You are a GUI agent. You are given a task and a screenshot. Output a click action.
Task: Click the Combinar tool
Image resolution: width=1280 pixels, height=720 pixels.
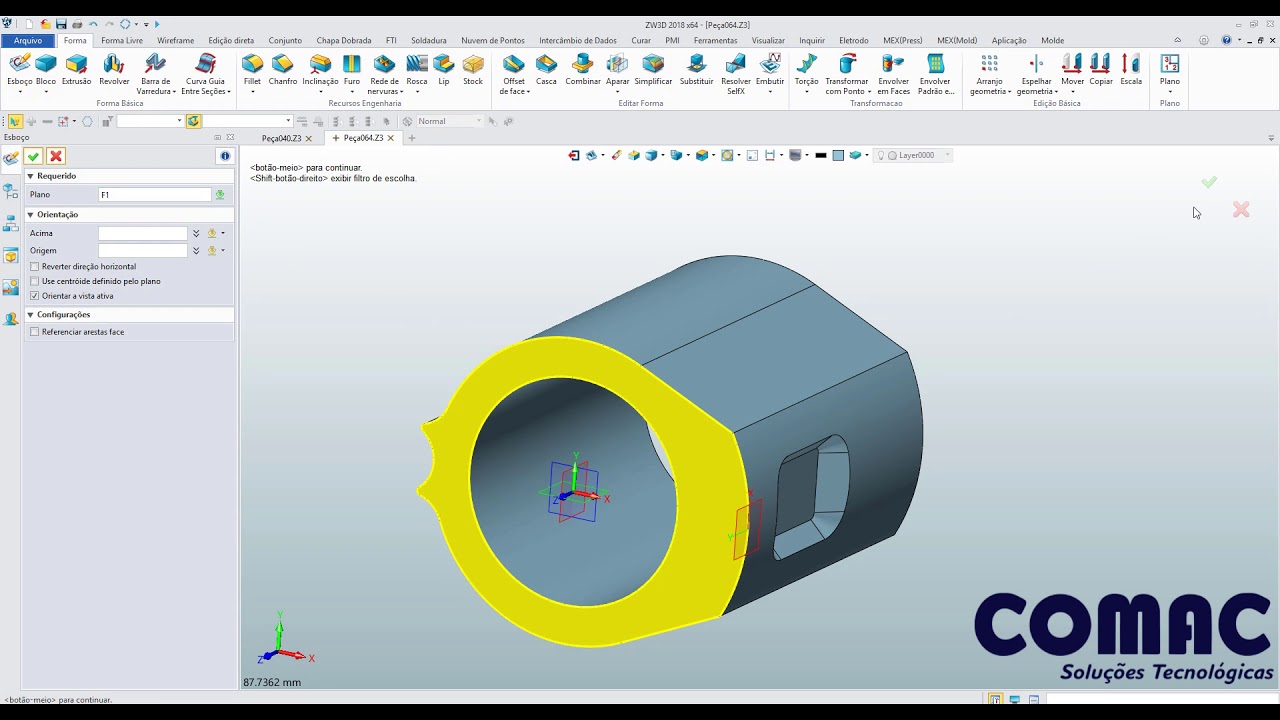pos(583,68)
